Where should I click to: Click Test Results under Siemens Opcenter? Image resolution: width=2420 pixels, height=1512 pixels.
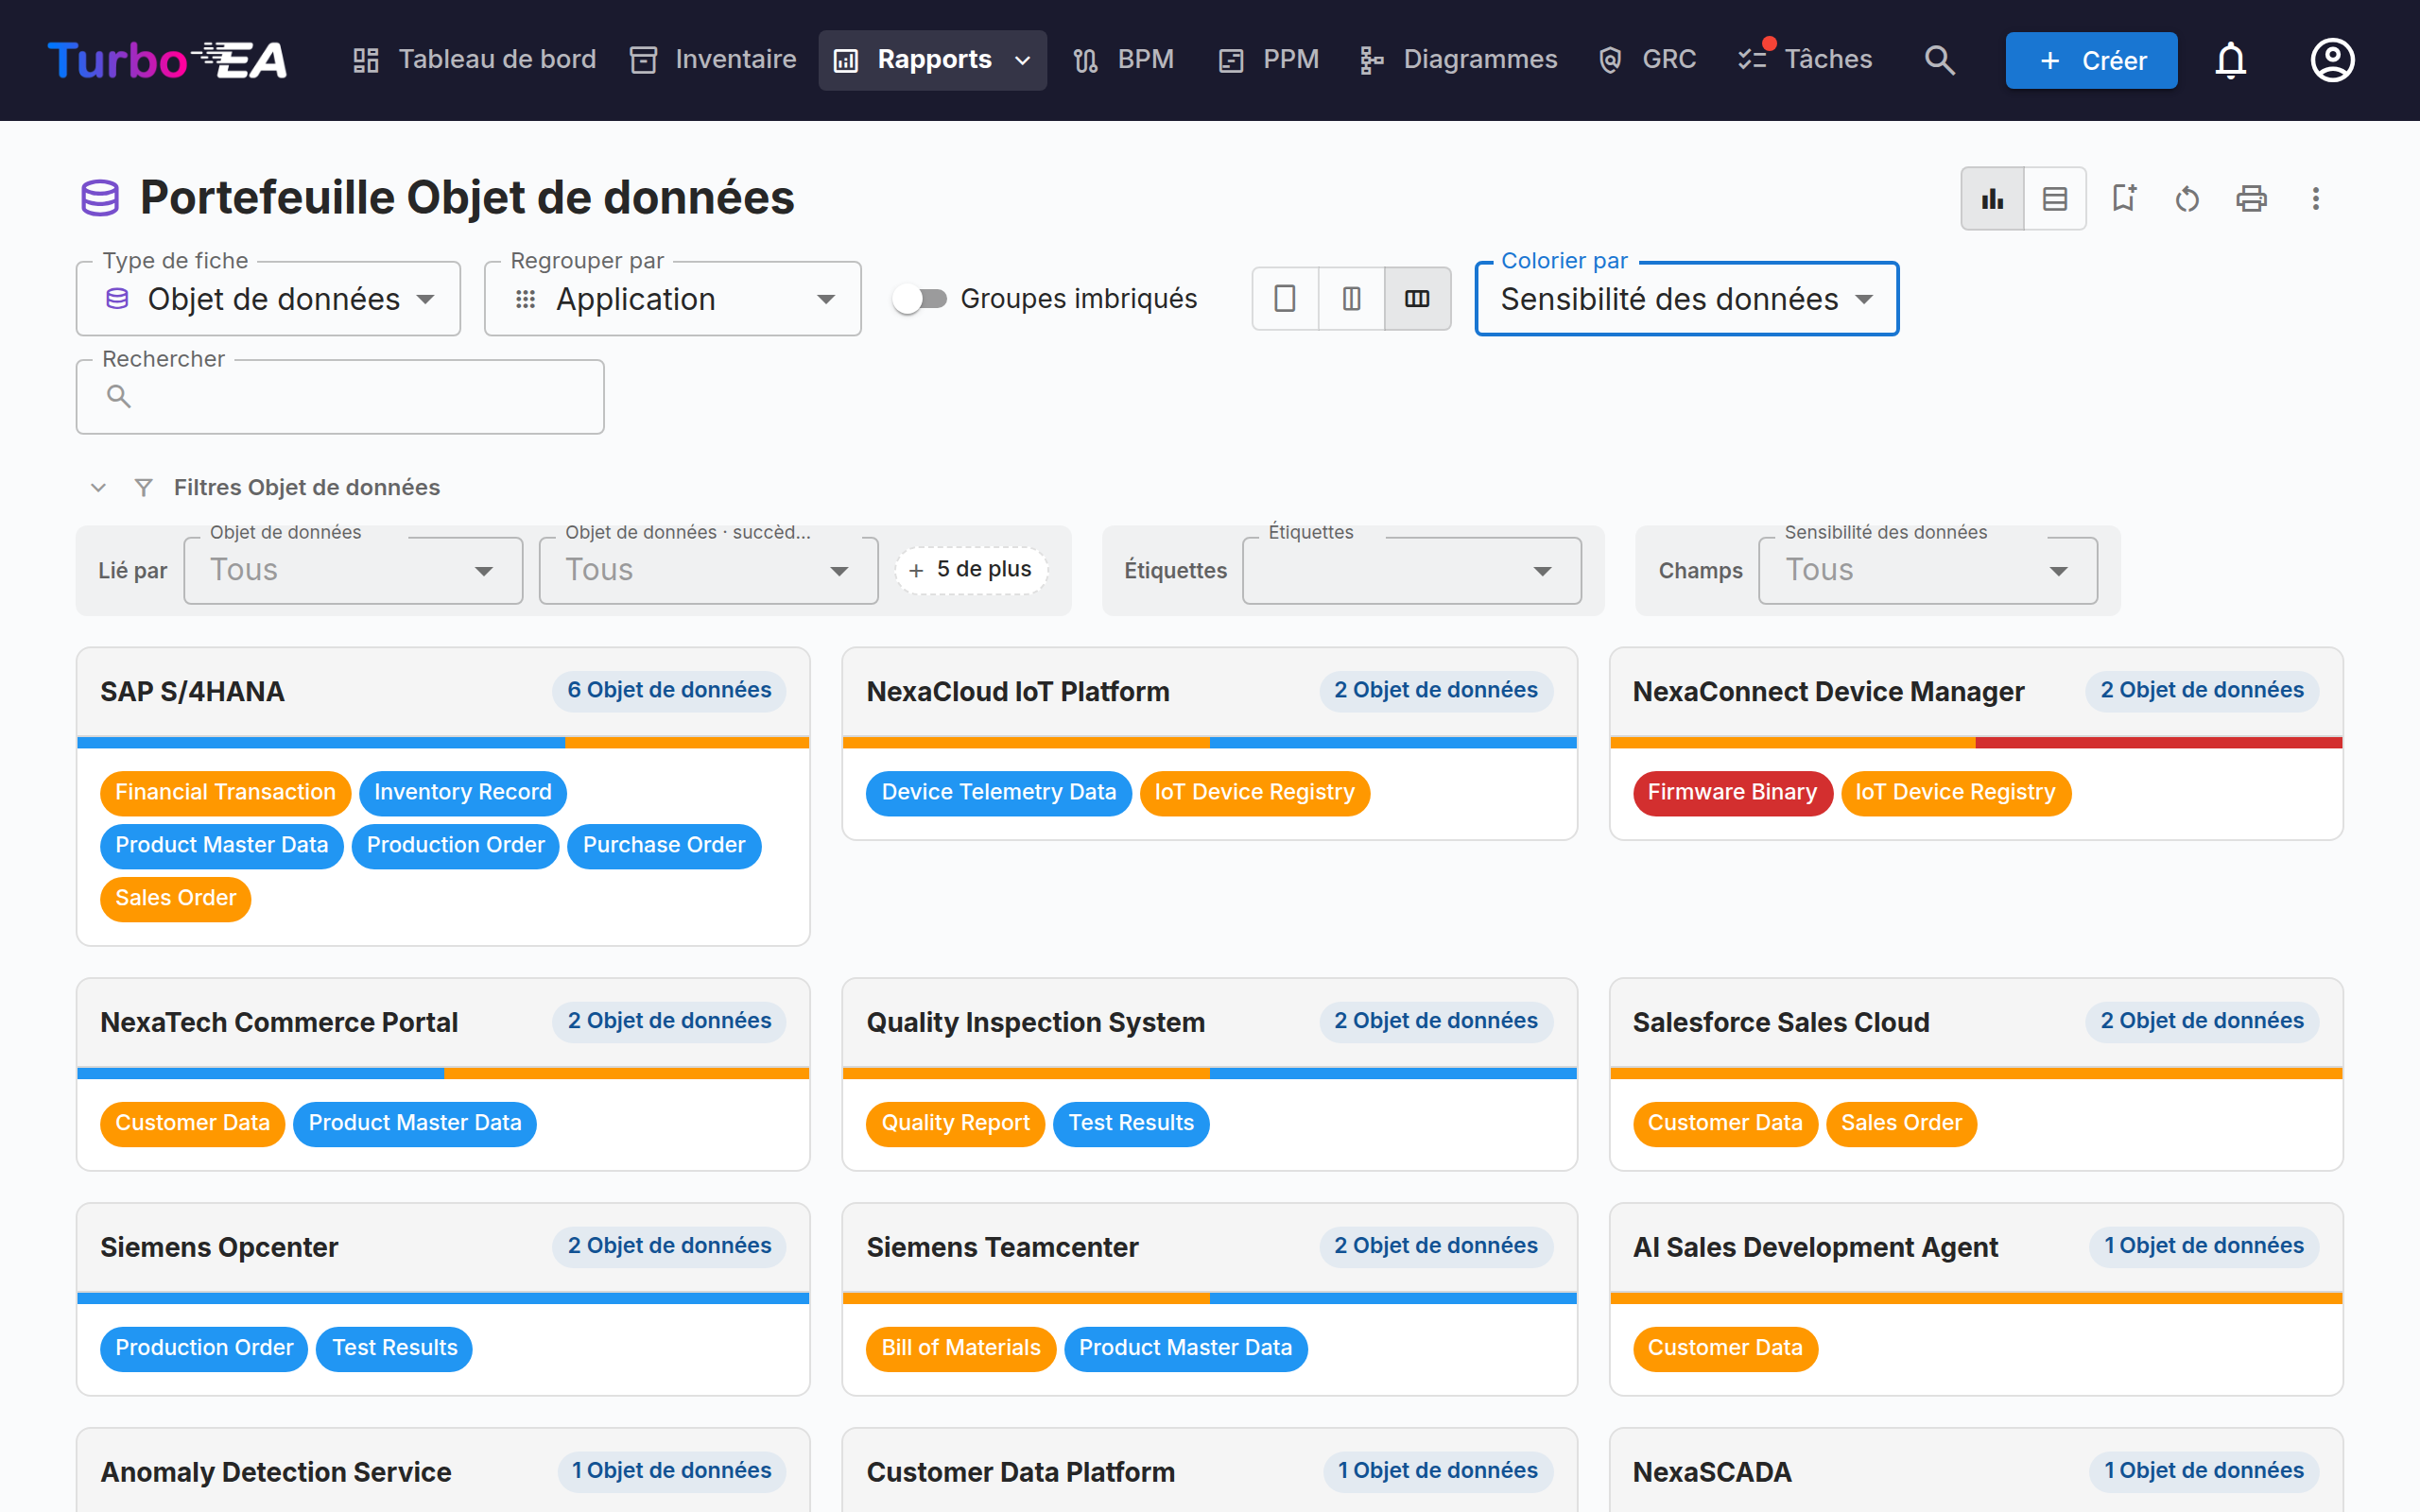click(394, 1349)
